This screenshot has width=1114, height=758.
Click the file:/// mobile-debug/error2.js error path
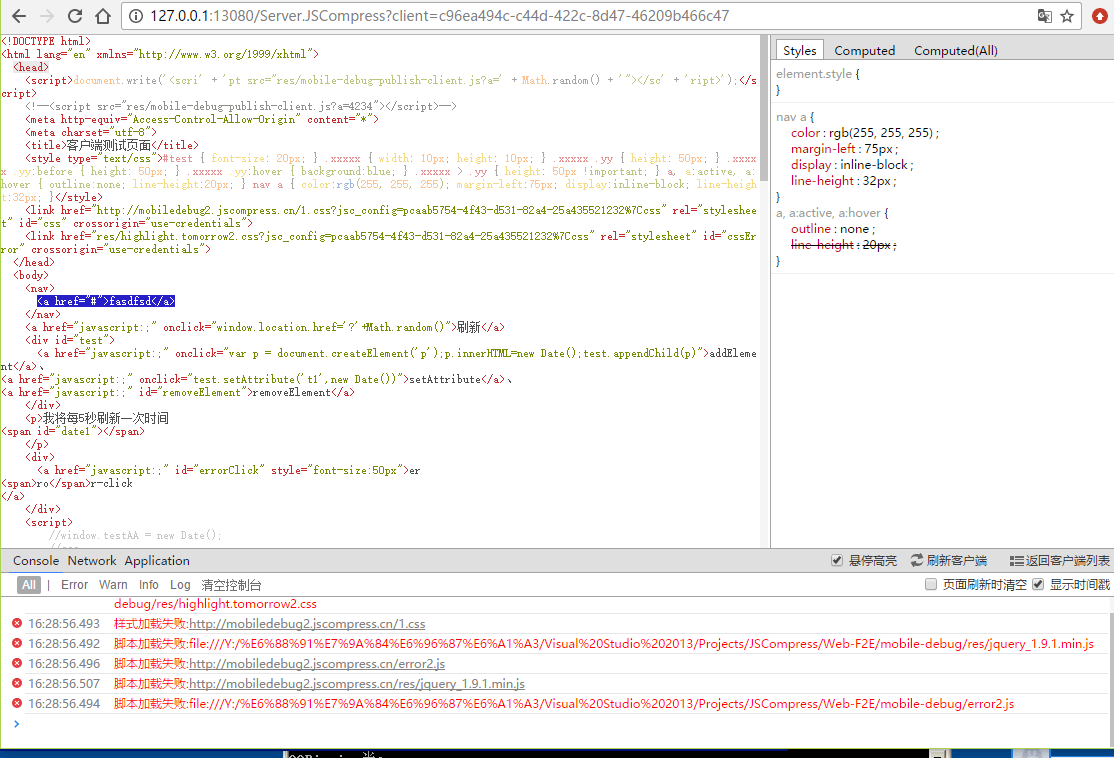(x=602, y=703)
